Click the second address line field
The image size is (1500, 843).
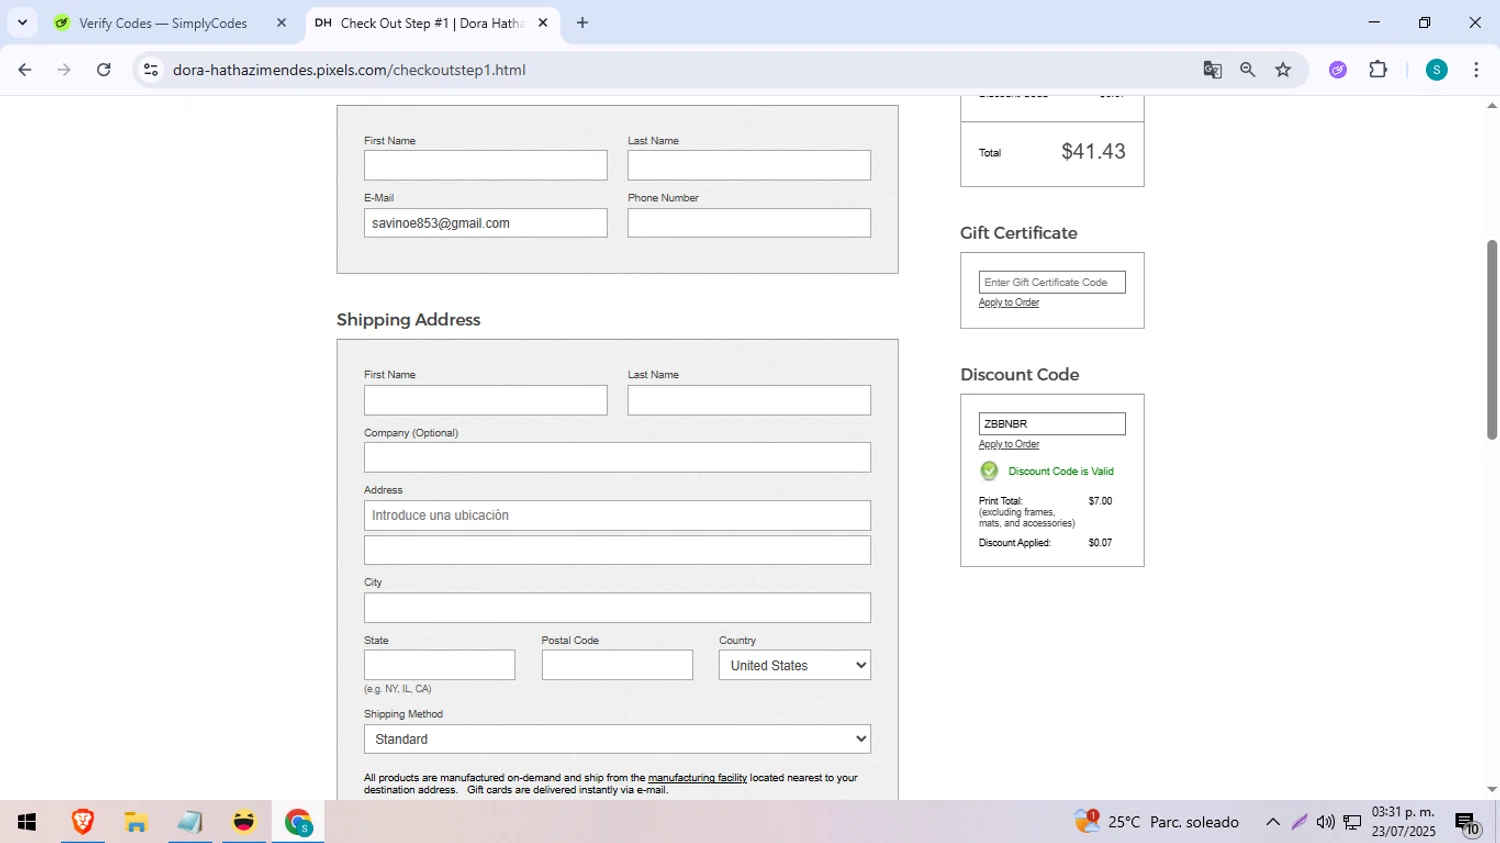pos(617,550)
